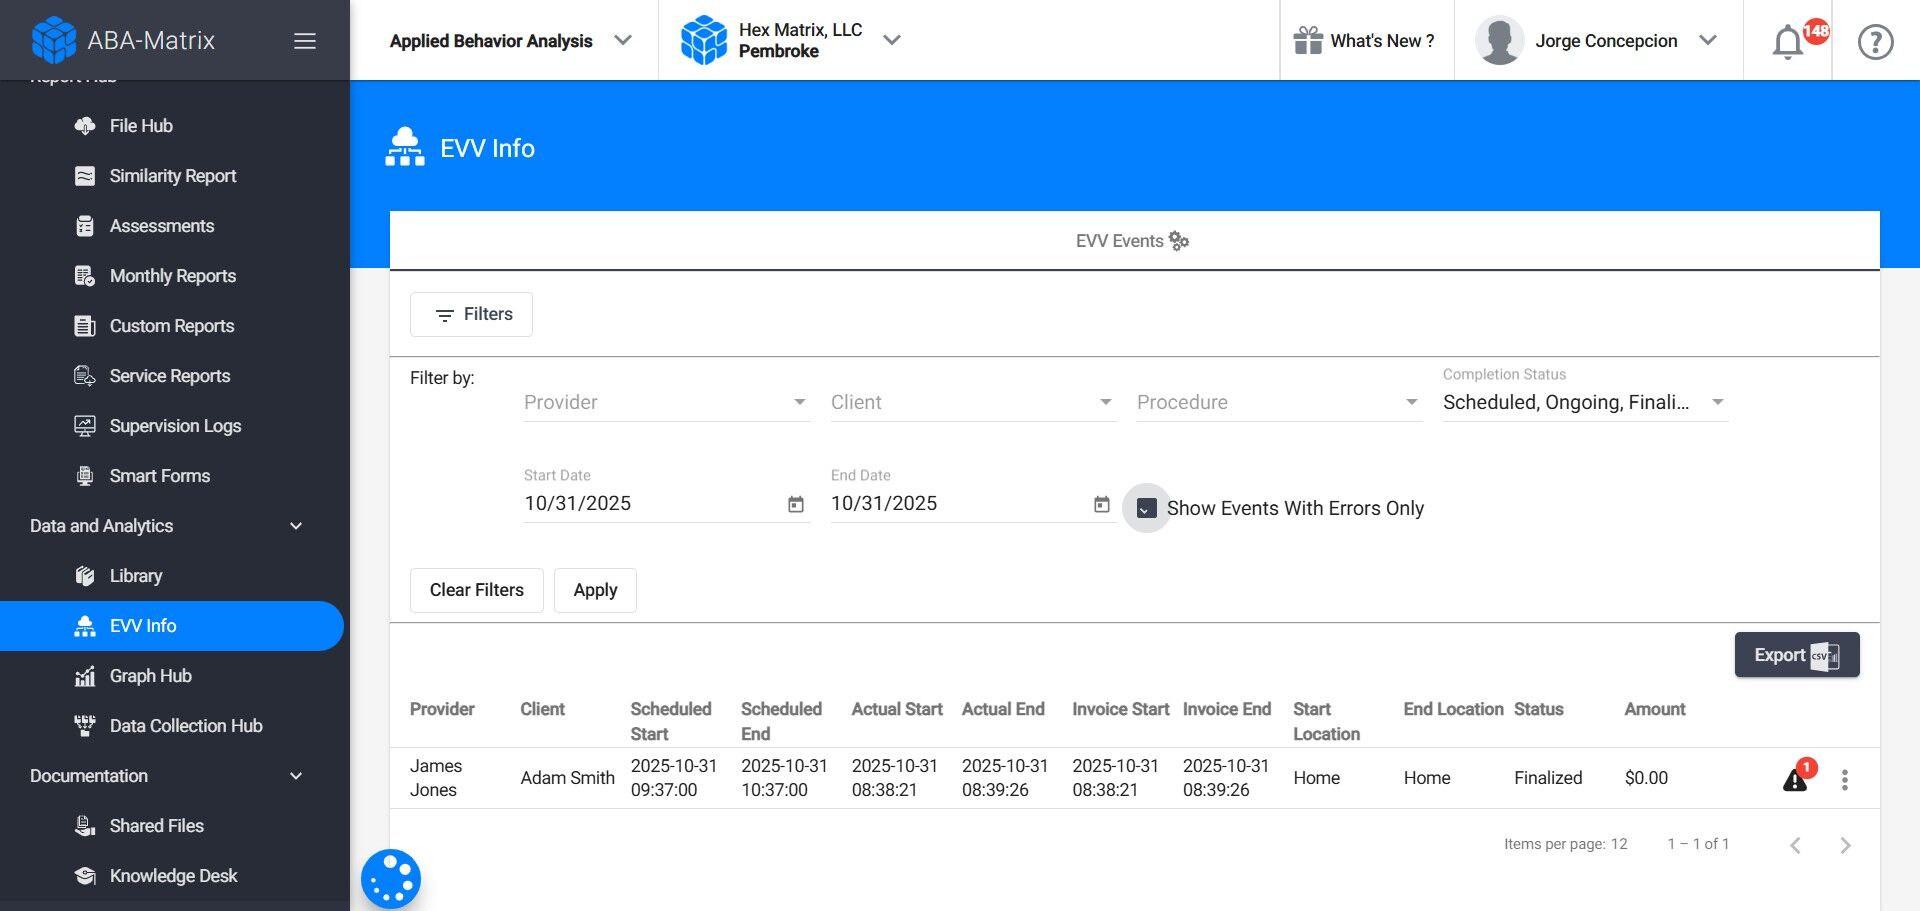Click the Clear Filters button
The width and height of the screenshot is (1920, 911).
476,590
